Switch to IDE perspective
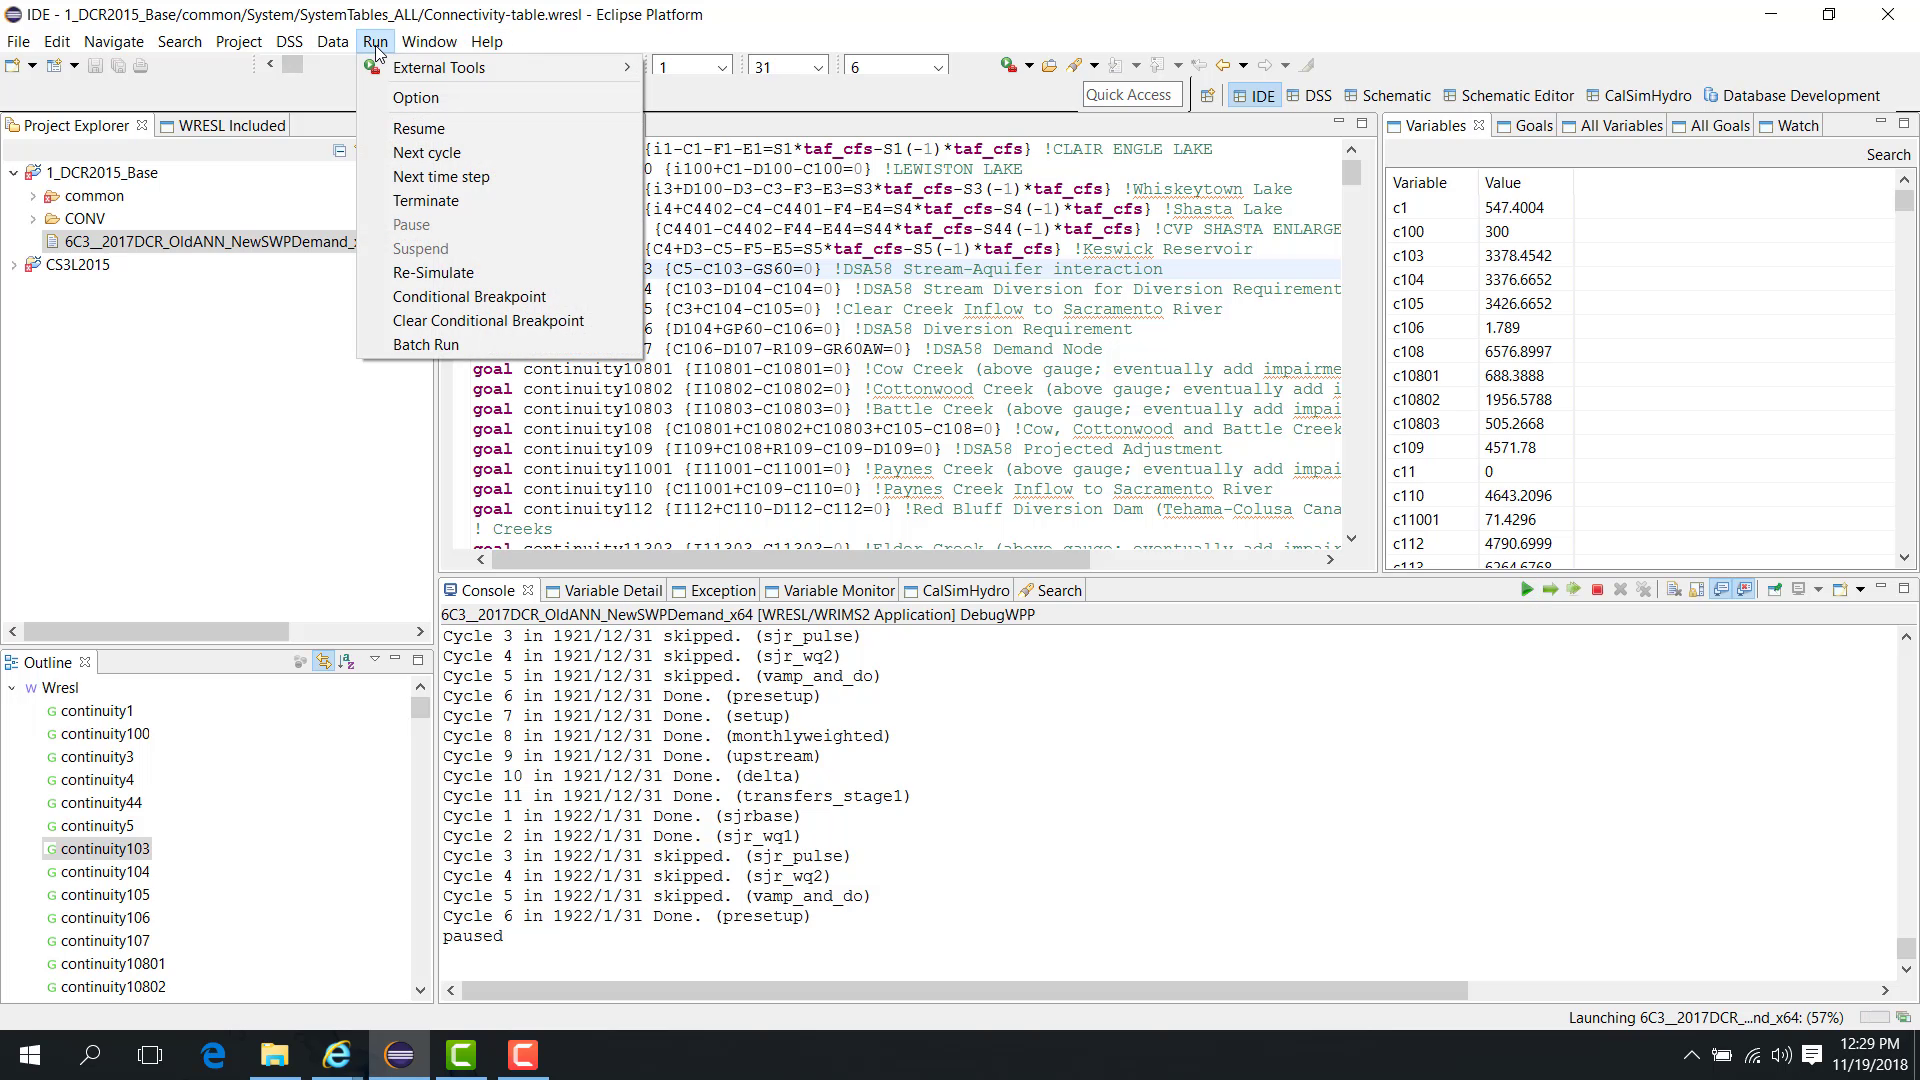The width and height of the screenshot is (1920, 1080). click(1254, 96)
